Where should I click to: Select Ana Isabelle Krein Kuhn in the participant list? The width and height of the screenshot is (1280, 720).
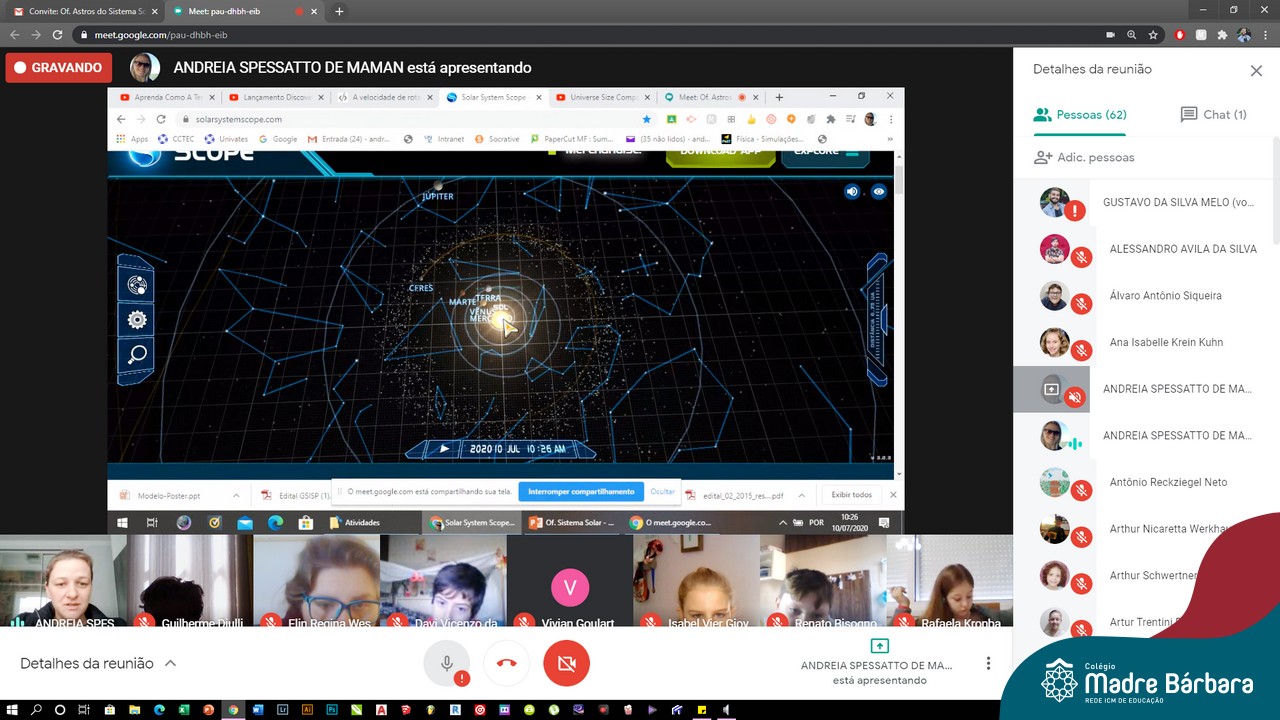[x=1165, y=342]
